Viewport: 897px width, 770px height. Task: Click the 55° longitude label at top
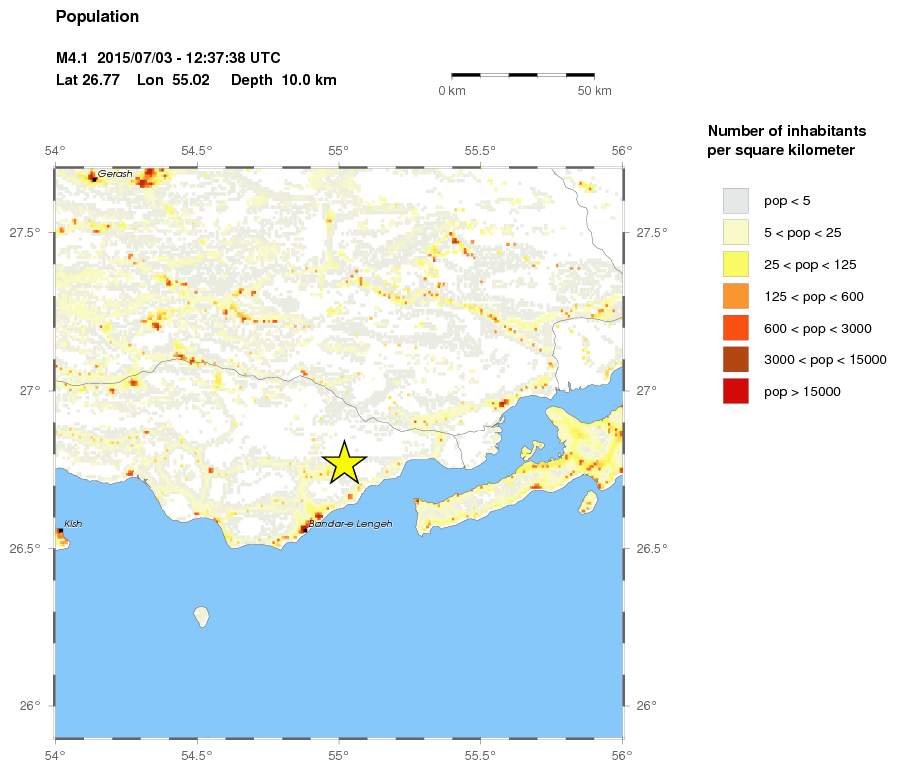point(338,151)
